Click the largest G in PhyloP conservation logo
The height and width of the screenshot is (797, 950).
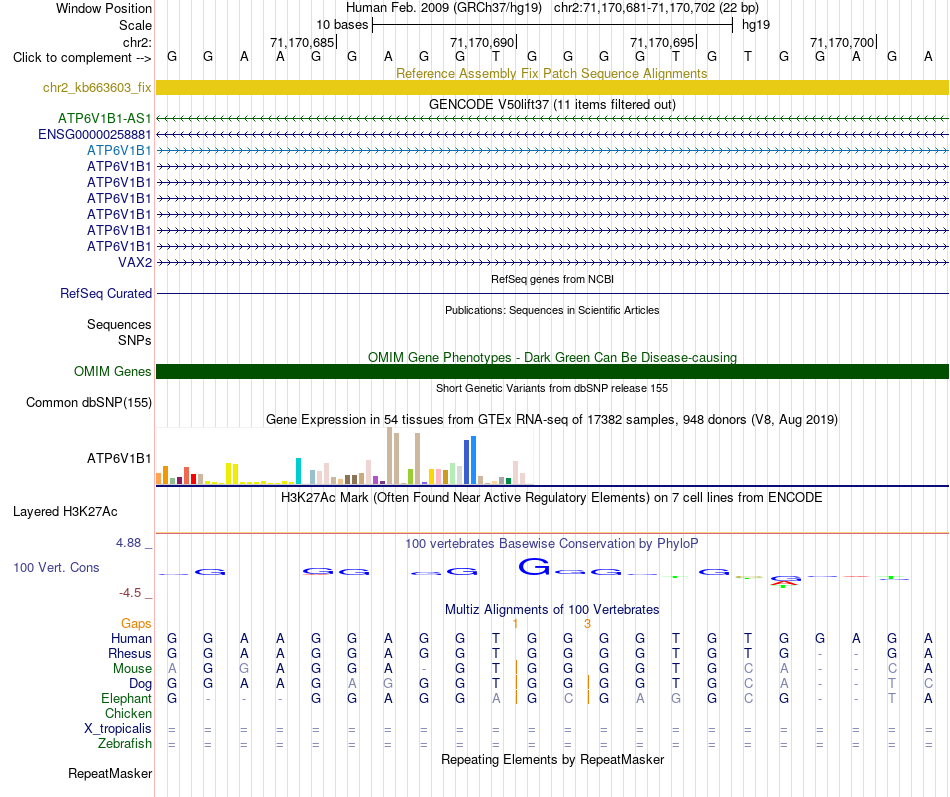click(x=534, y=567)
